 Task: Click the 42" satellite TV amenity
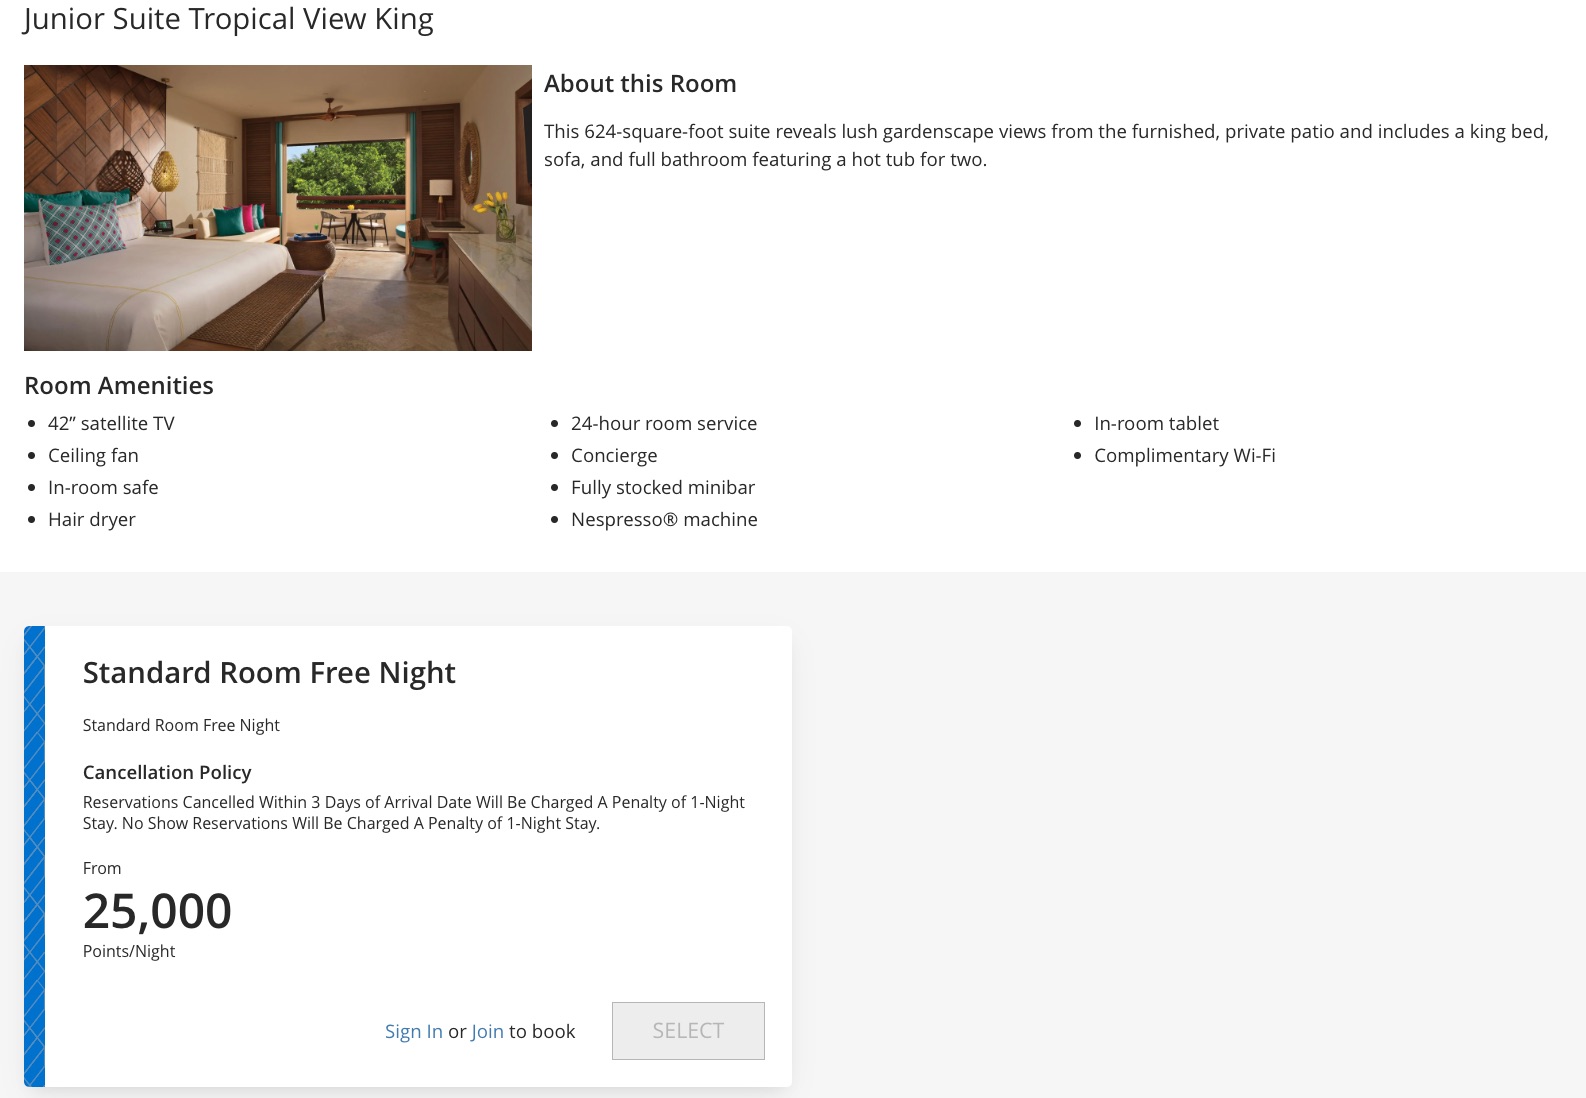coord(111,423)
